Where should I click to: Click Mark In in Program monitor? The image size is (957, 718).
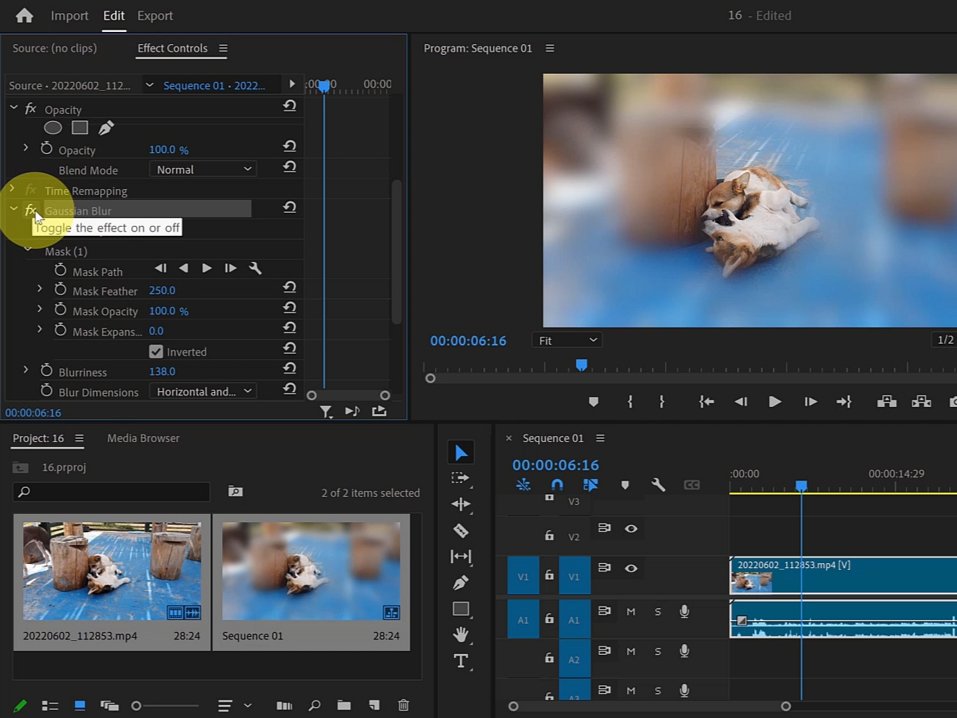click(630, 401)
